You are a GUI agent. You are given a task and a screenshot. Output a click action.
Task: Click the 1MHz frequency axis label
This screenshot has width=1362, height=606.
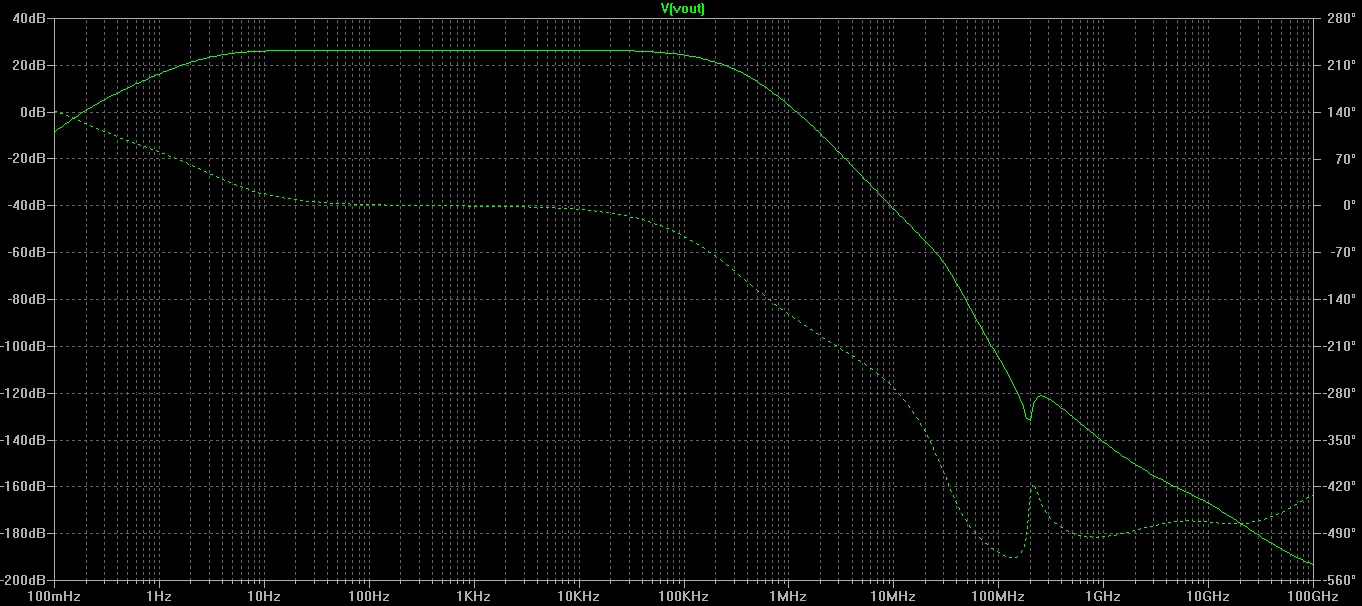[x=788, y=596]
